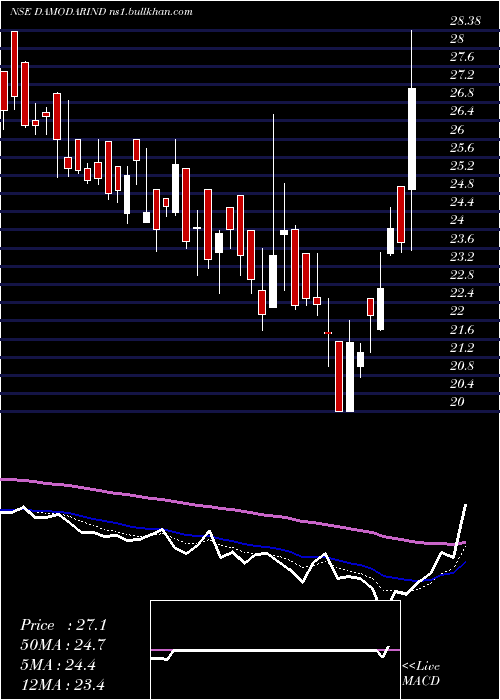The width and height of the screenshot is (500, 700).
Task: Click the 22.4 price axis label
Action: click(x=462, y=293)
